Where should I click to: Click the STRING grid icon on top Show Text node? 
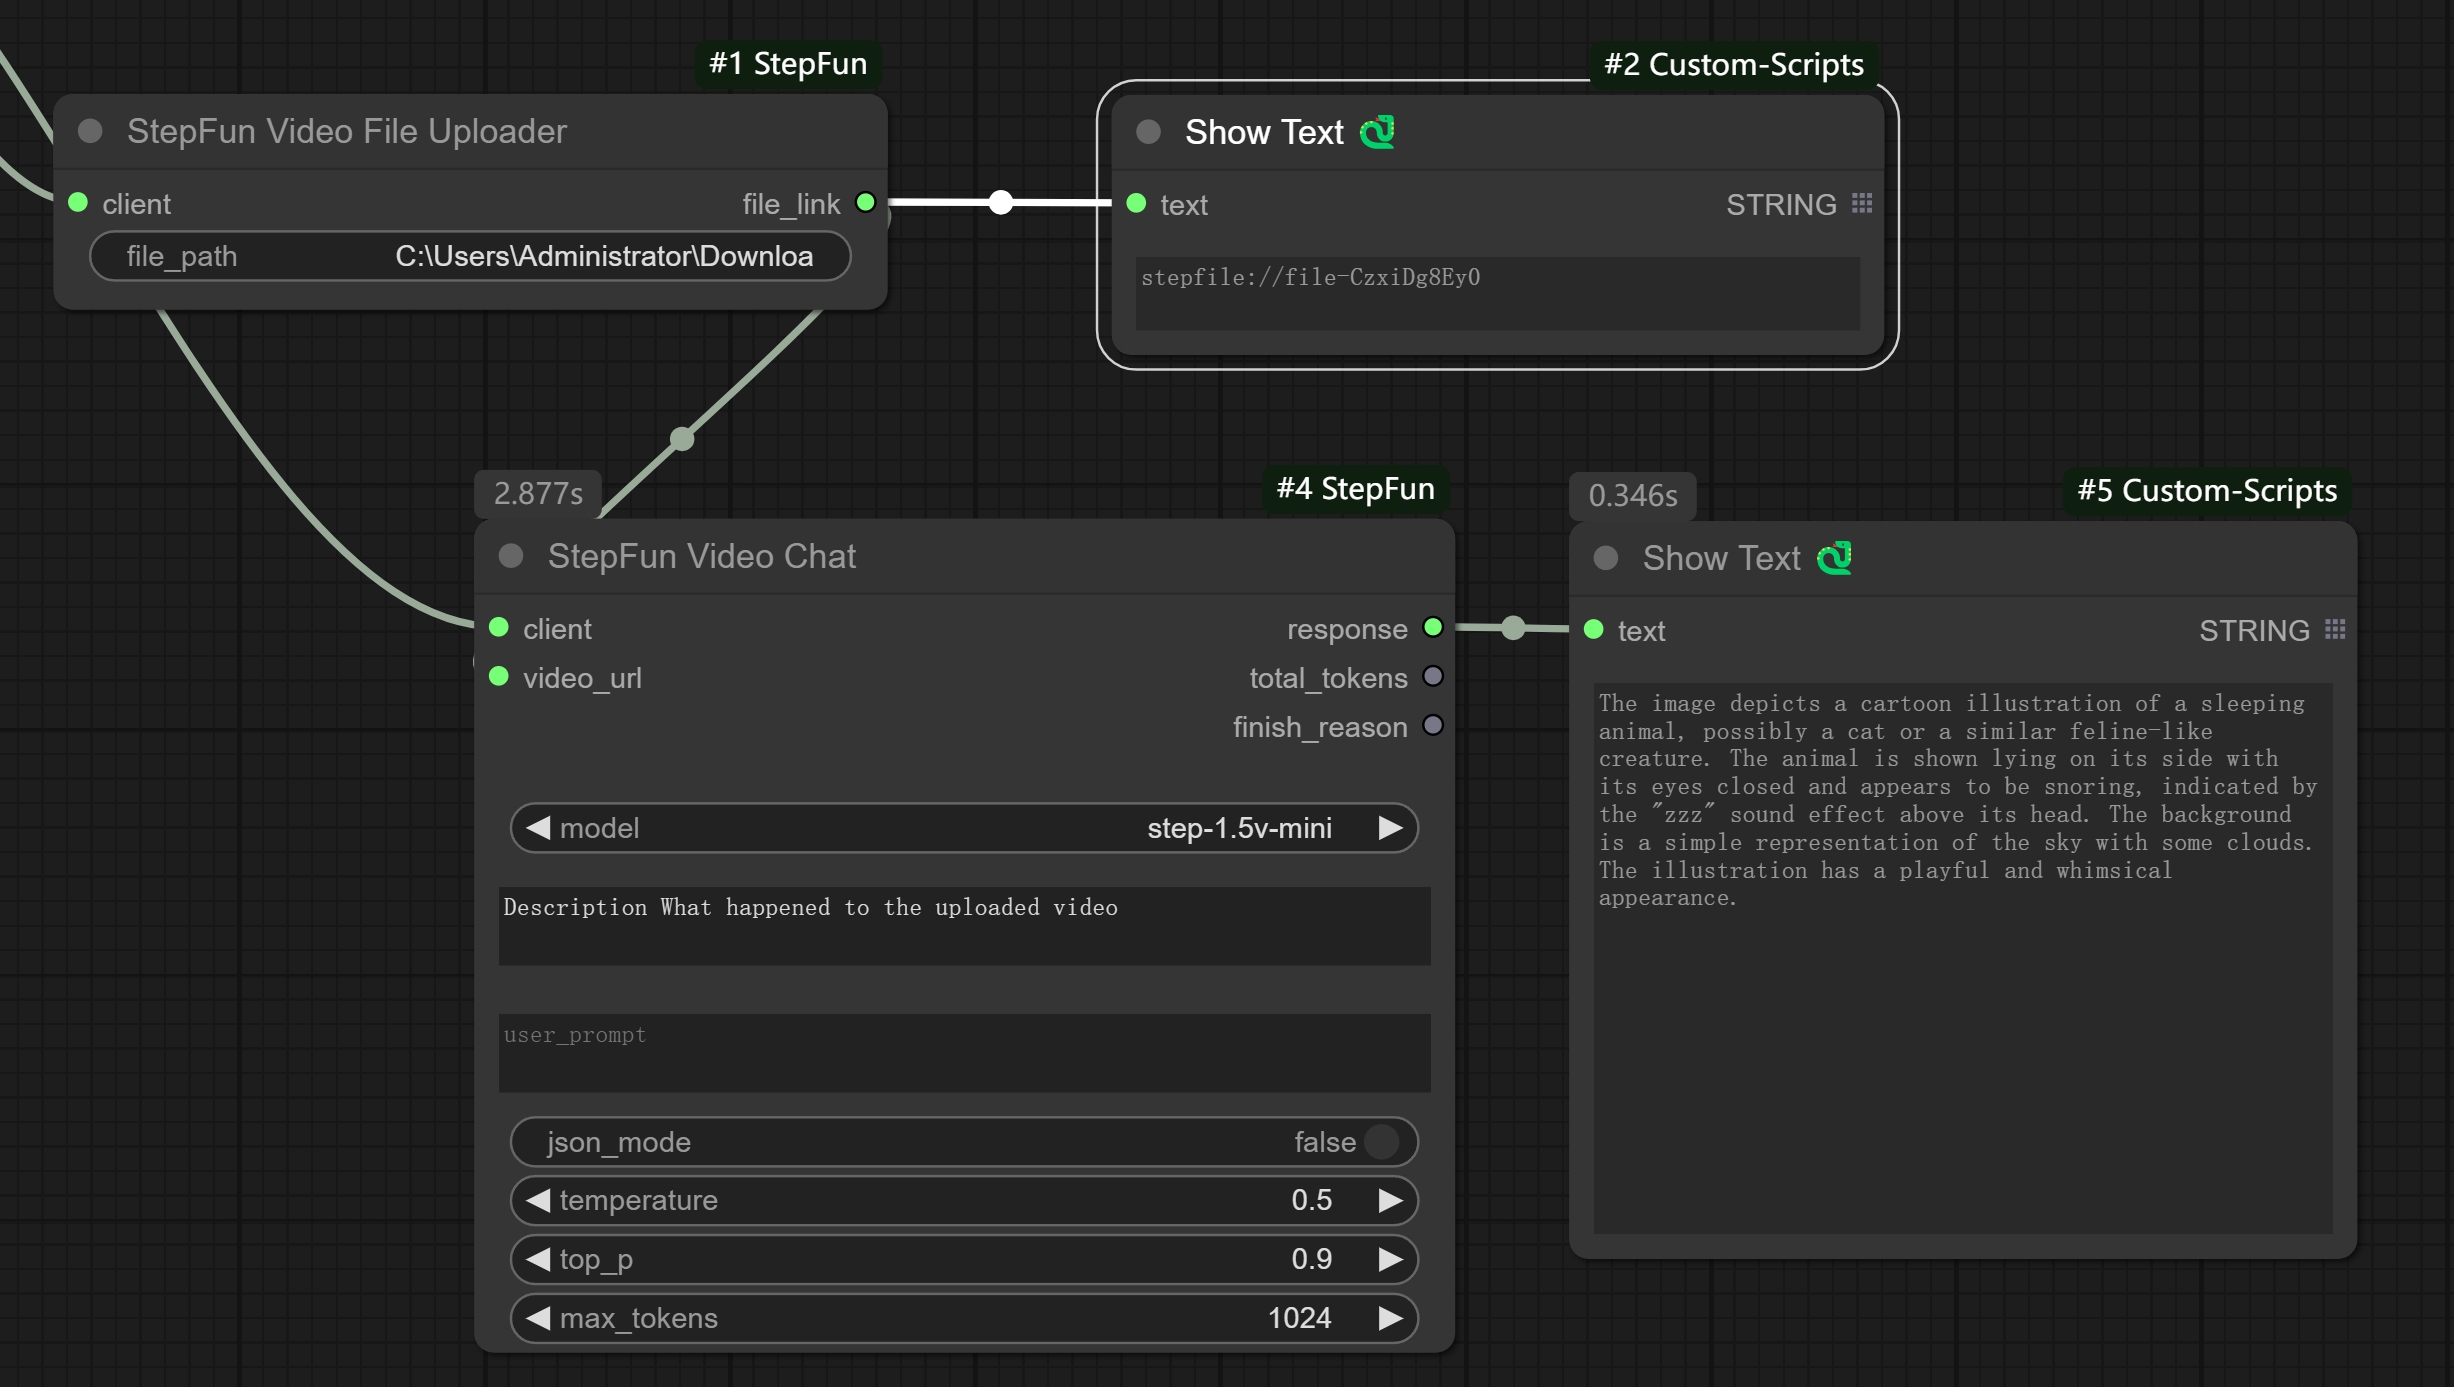click(x=1861, y=204)
